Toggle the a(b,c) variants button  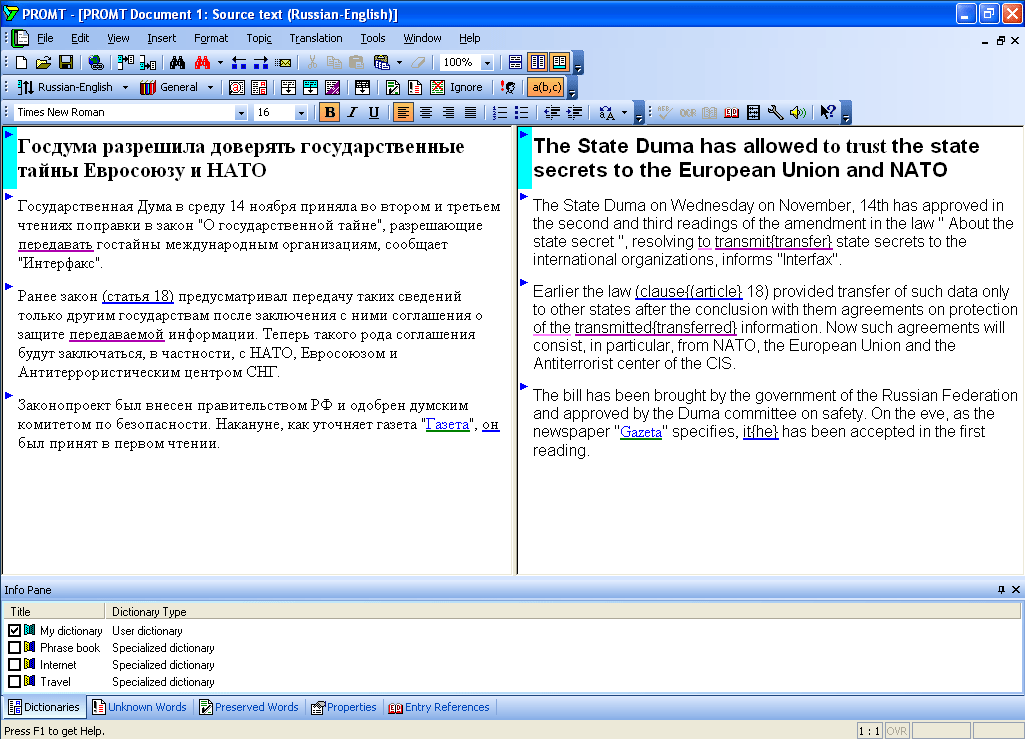point(546,88)
